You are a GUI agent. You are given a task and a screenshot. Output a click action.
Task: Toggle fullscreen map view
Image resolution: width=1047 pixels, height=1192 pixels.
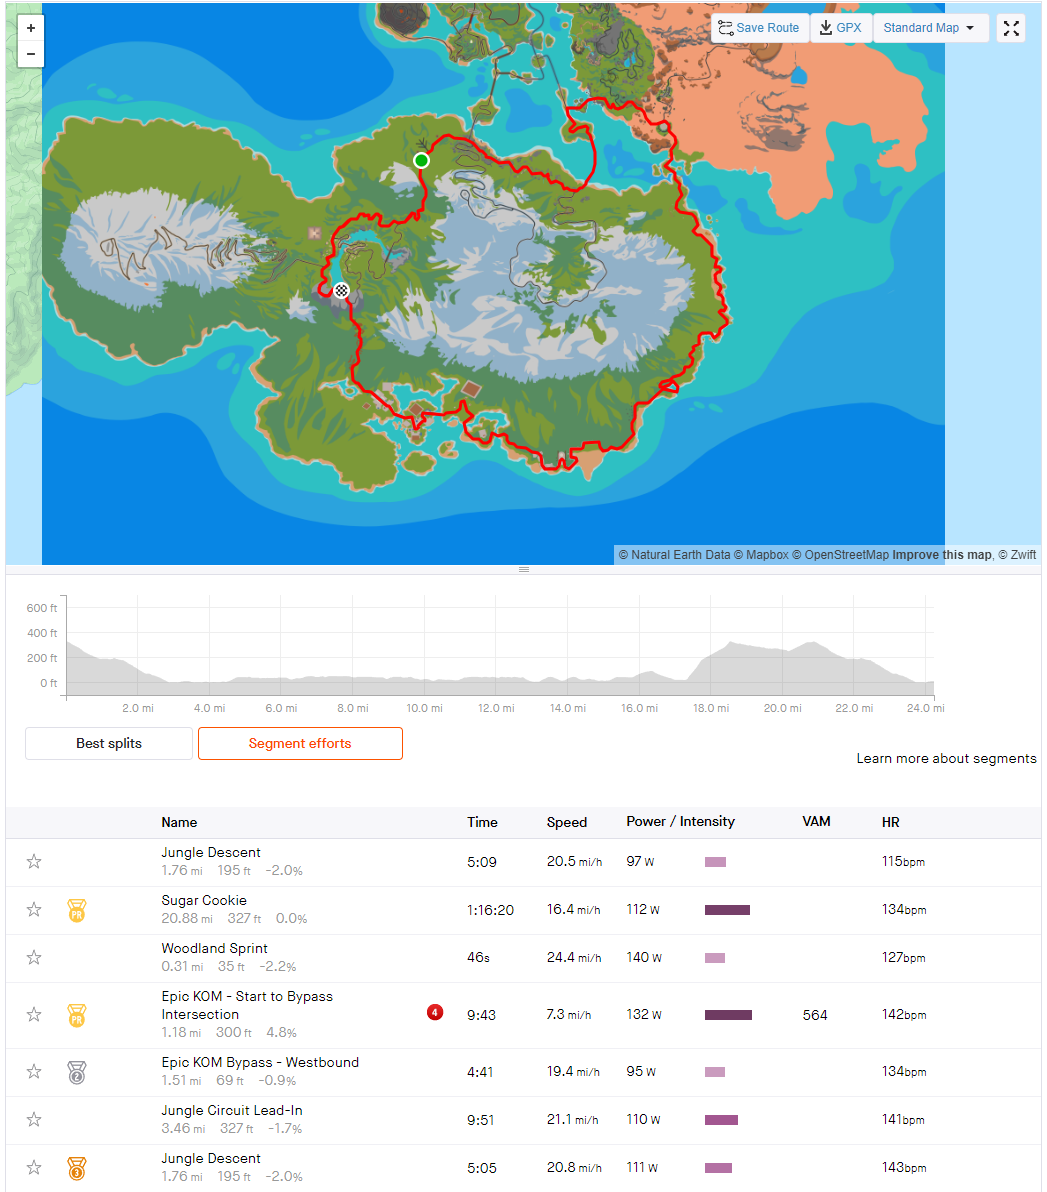tap(1011, 28)
